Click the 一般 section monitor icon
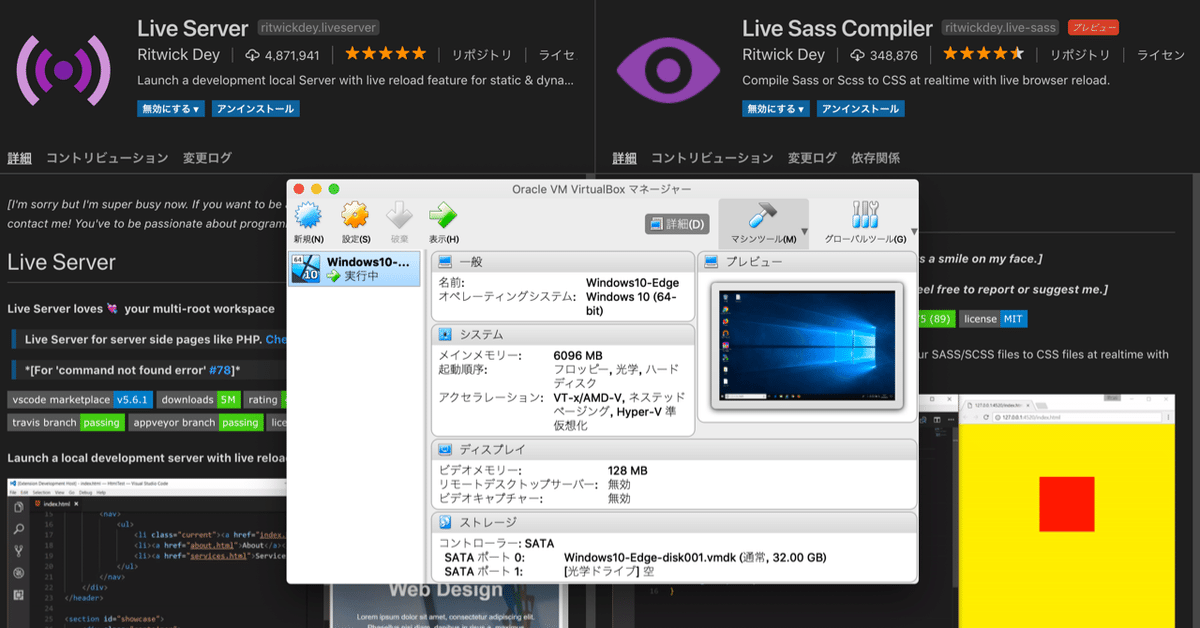Image resolution: width=1200 pixels, height=628 pixels. click(446, 262)
